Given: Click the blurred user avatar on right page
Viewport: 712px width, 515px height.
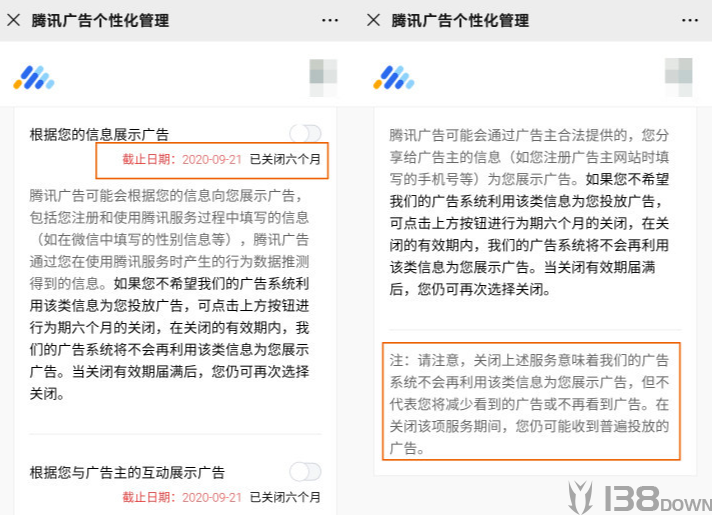Looking at the screenshot, I should [679, 77].
